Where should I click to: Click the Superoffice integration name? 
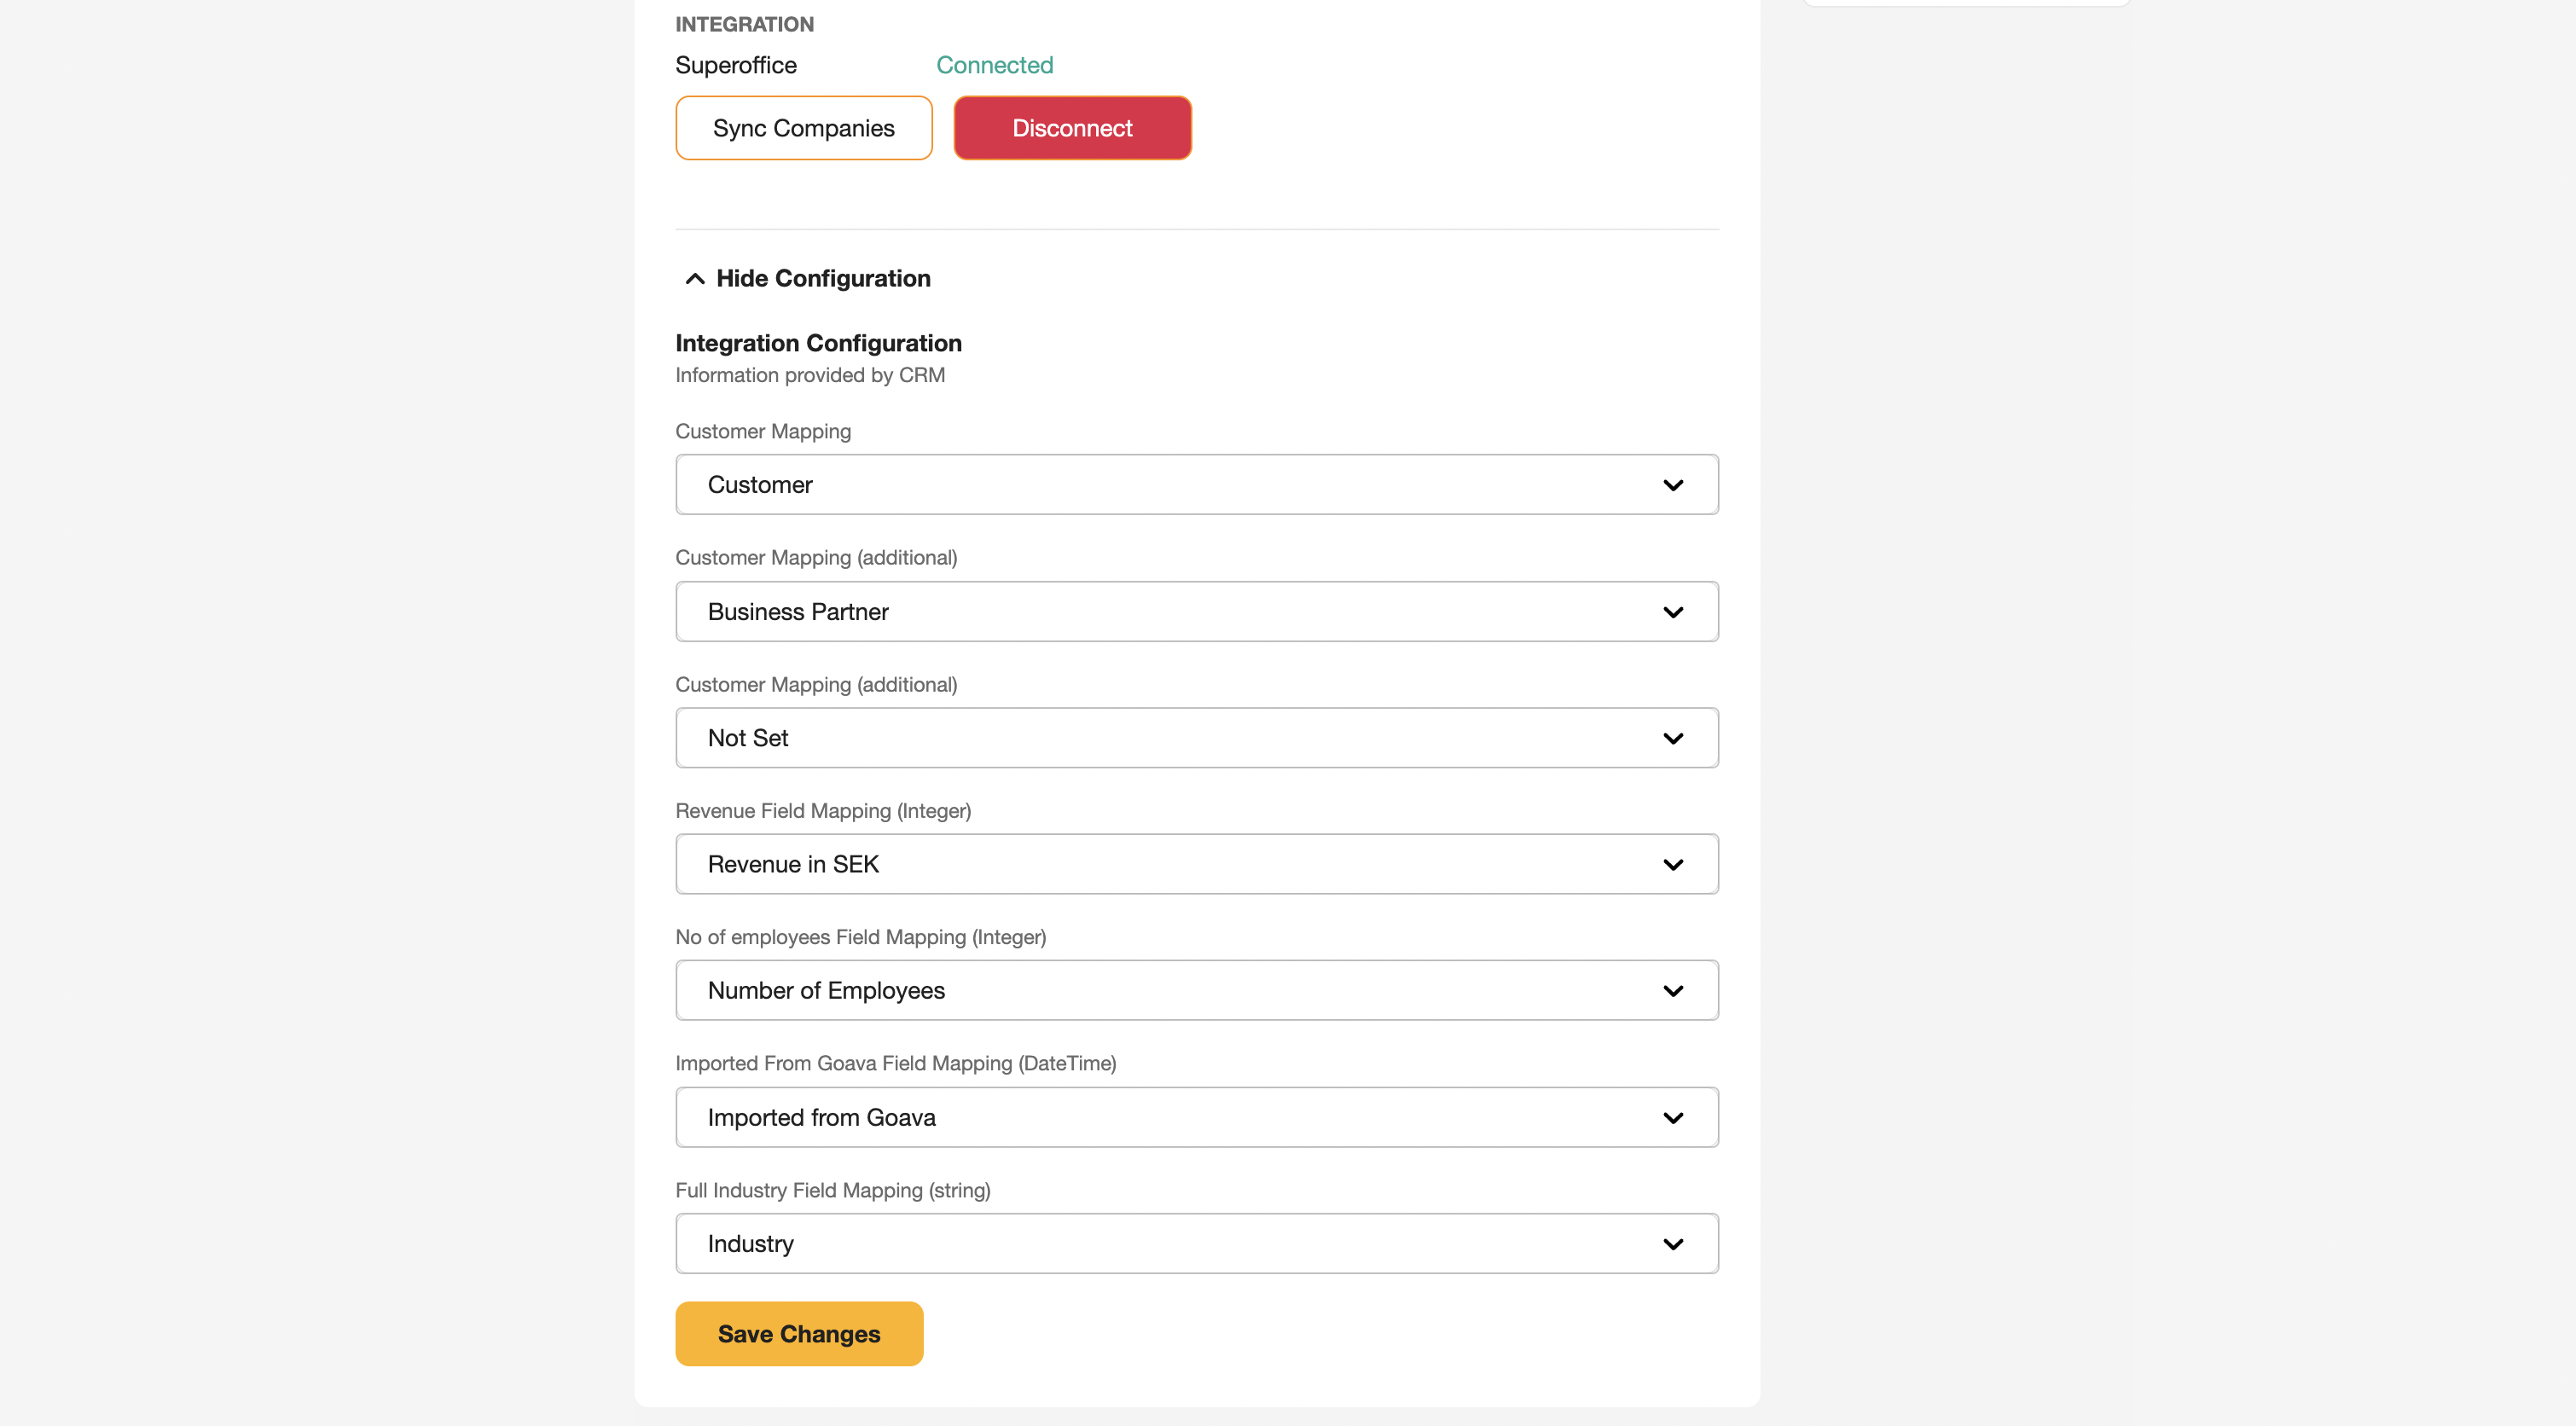point(736,65)
